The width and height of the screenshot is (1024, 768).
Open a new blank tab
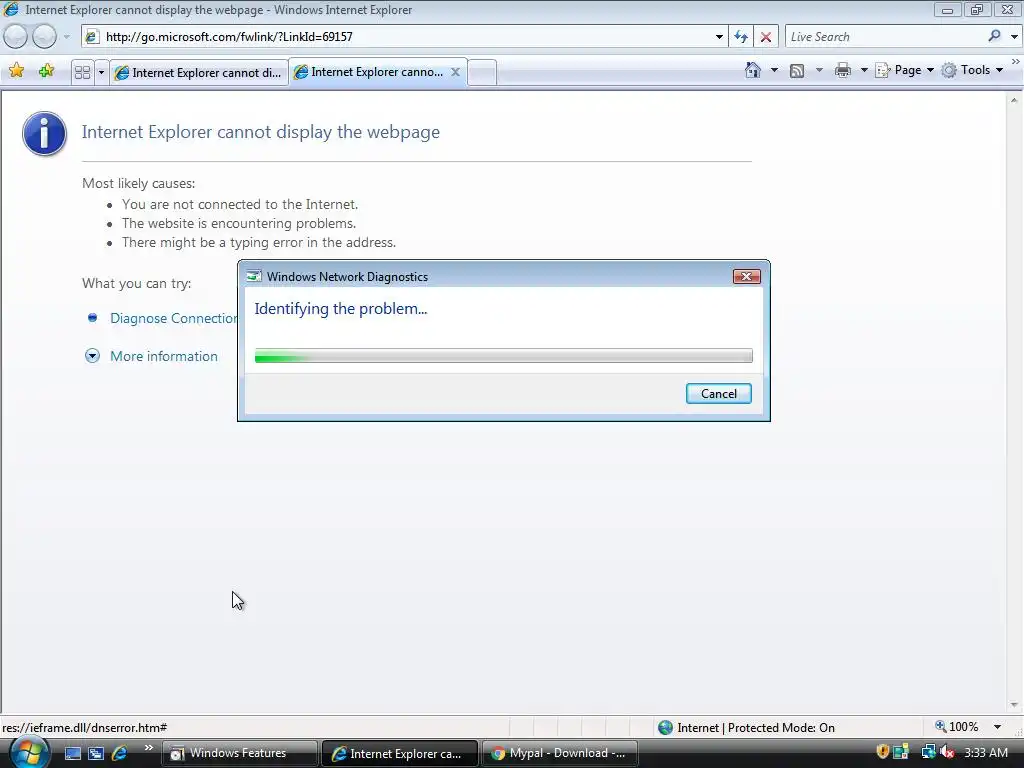(482, 72)
